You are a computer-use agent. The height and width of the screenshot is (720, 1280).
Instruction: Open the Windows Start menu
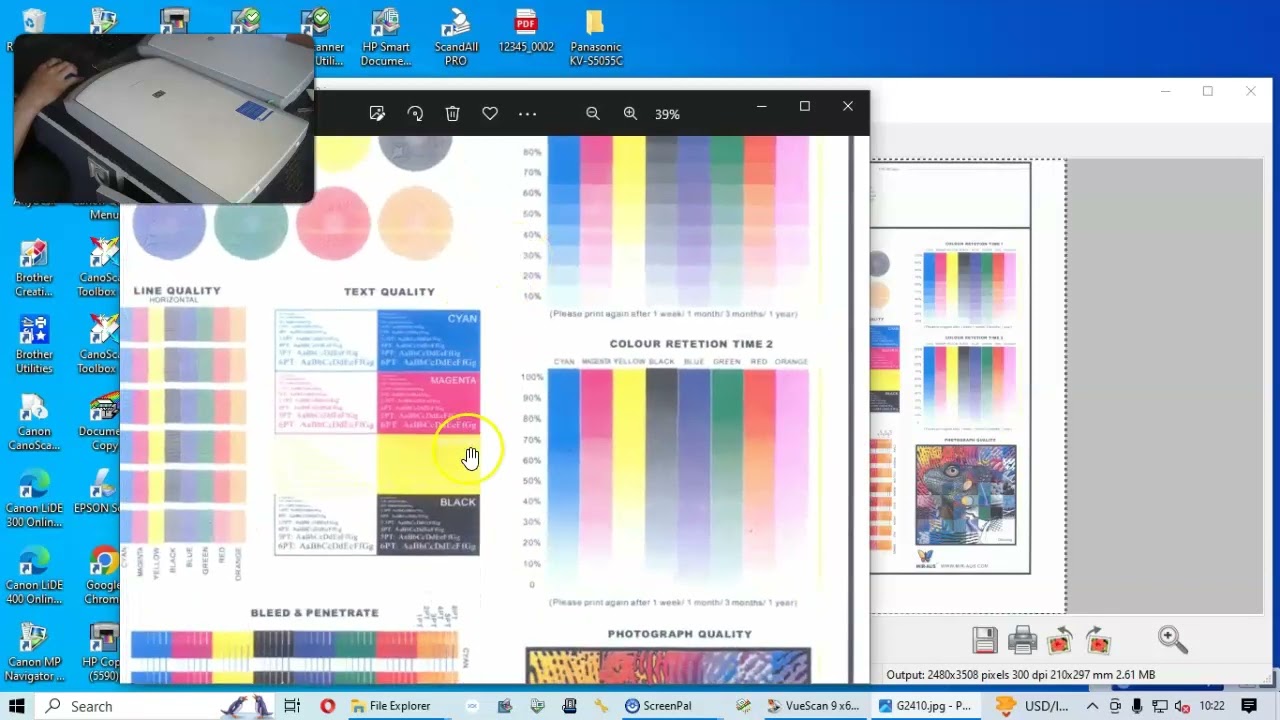(x=17, y=706)
